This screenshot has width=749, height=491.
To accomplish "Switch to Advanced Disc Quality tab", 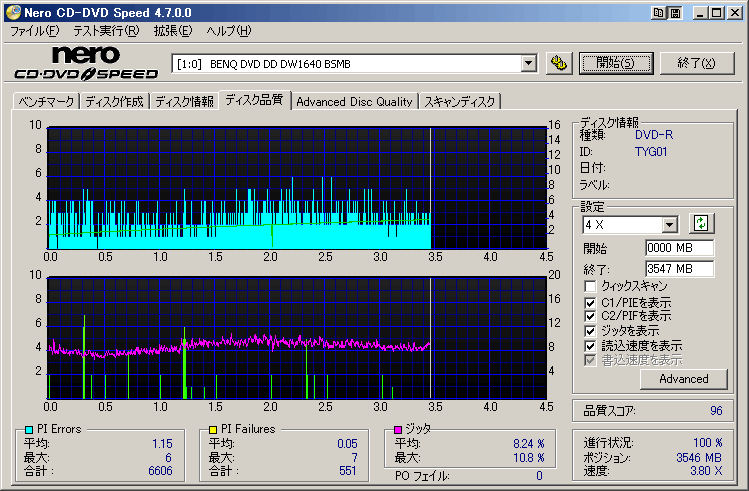I will click(354, 102).
